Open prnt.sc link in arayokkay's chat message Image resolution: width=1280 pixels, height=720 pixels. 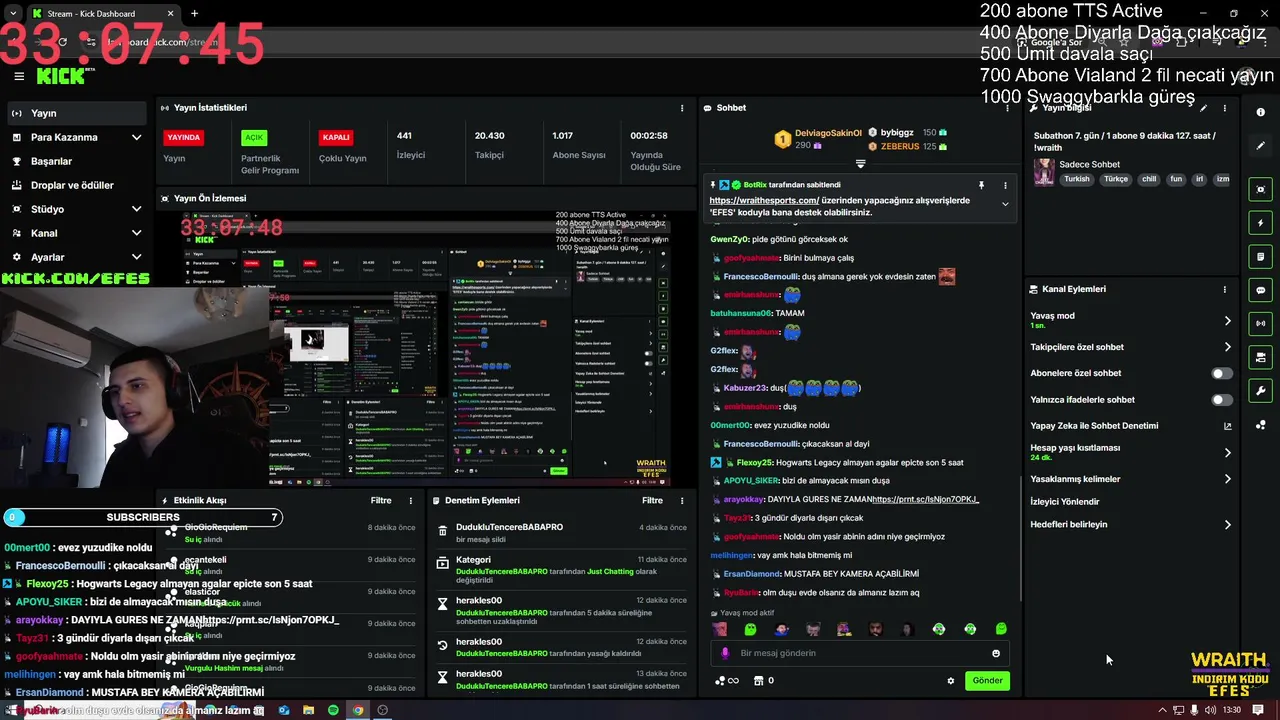click(x=925, y=499)
